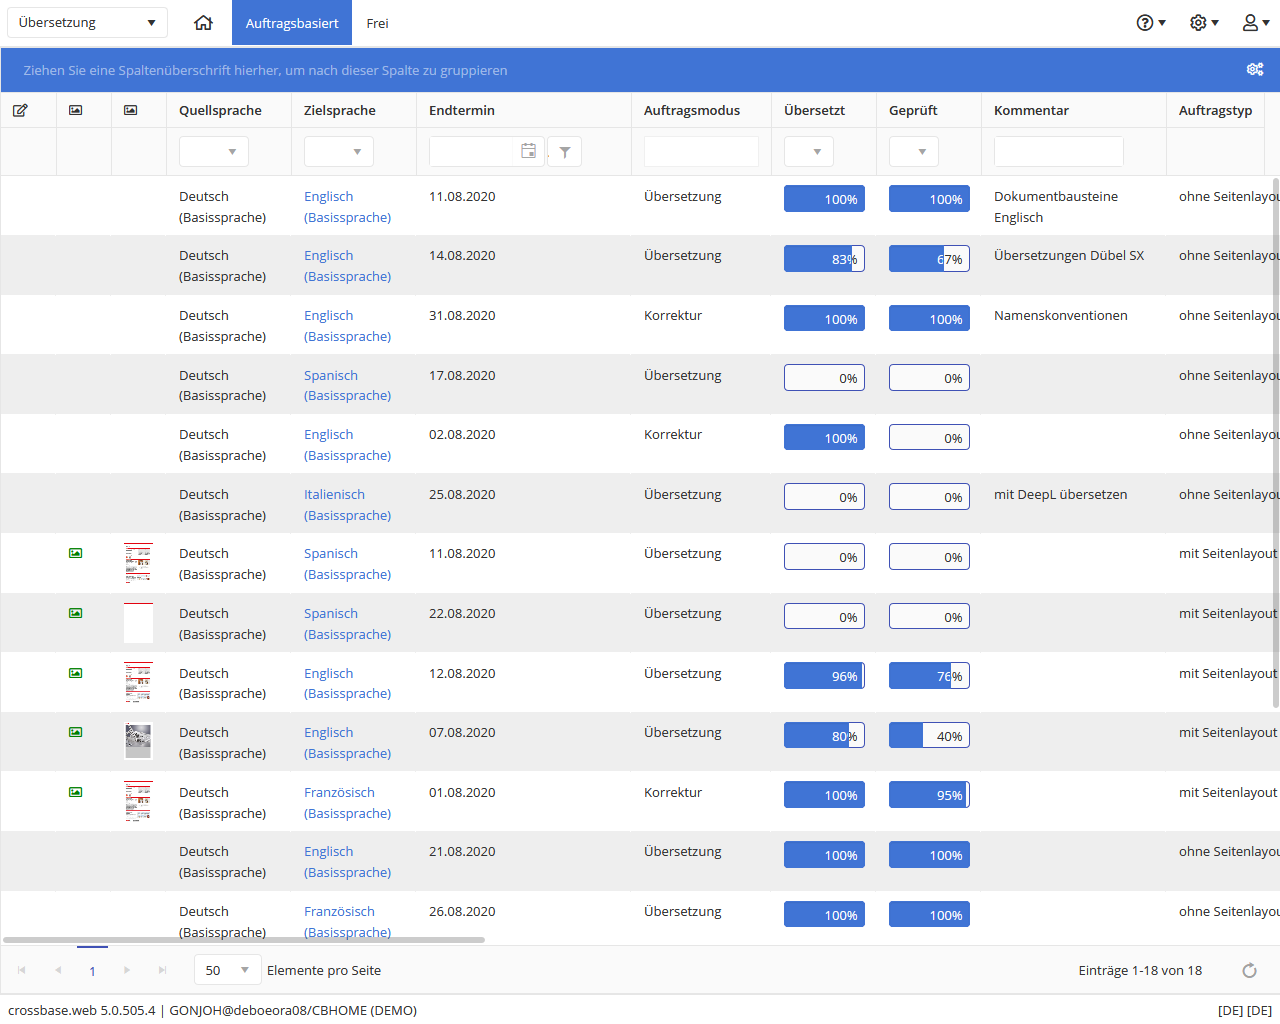
Task: Open the Quellsprache filter dropdown
Action: pos(214,152)
